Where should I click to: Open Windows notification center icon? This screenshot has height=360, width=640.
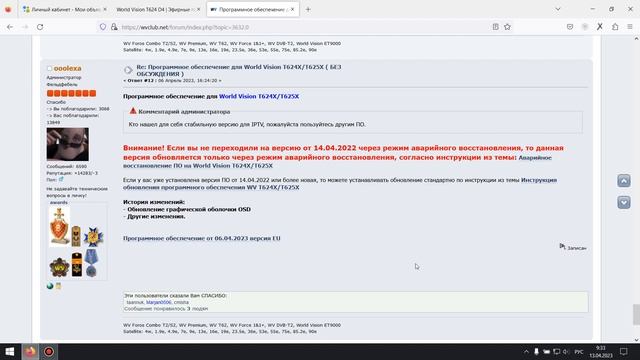point(624,351)
